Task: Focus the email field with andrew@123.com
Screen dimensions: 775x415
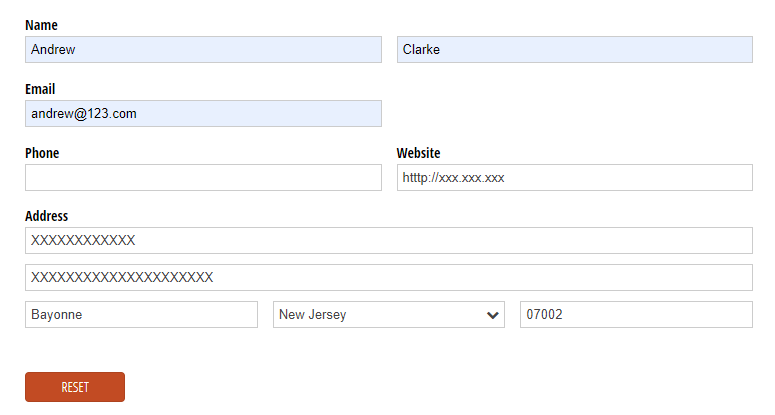Action: pos(203,114)
